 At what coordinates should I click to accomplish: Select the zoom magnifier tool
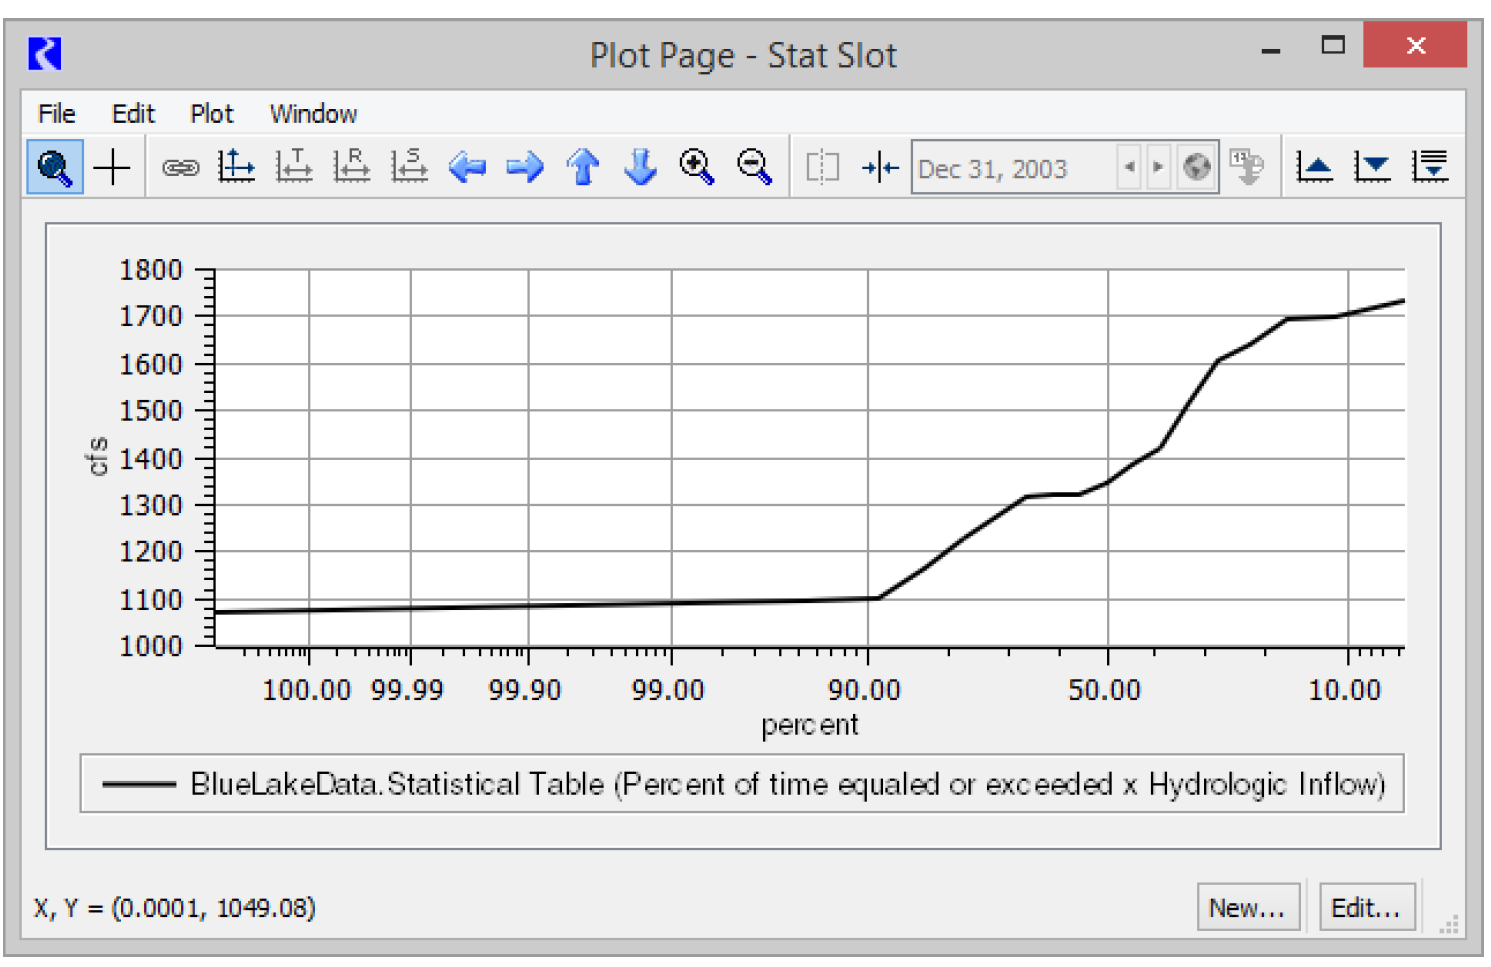coord(54,167)
